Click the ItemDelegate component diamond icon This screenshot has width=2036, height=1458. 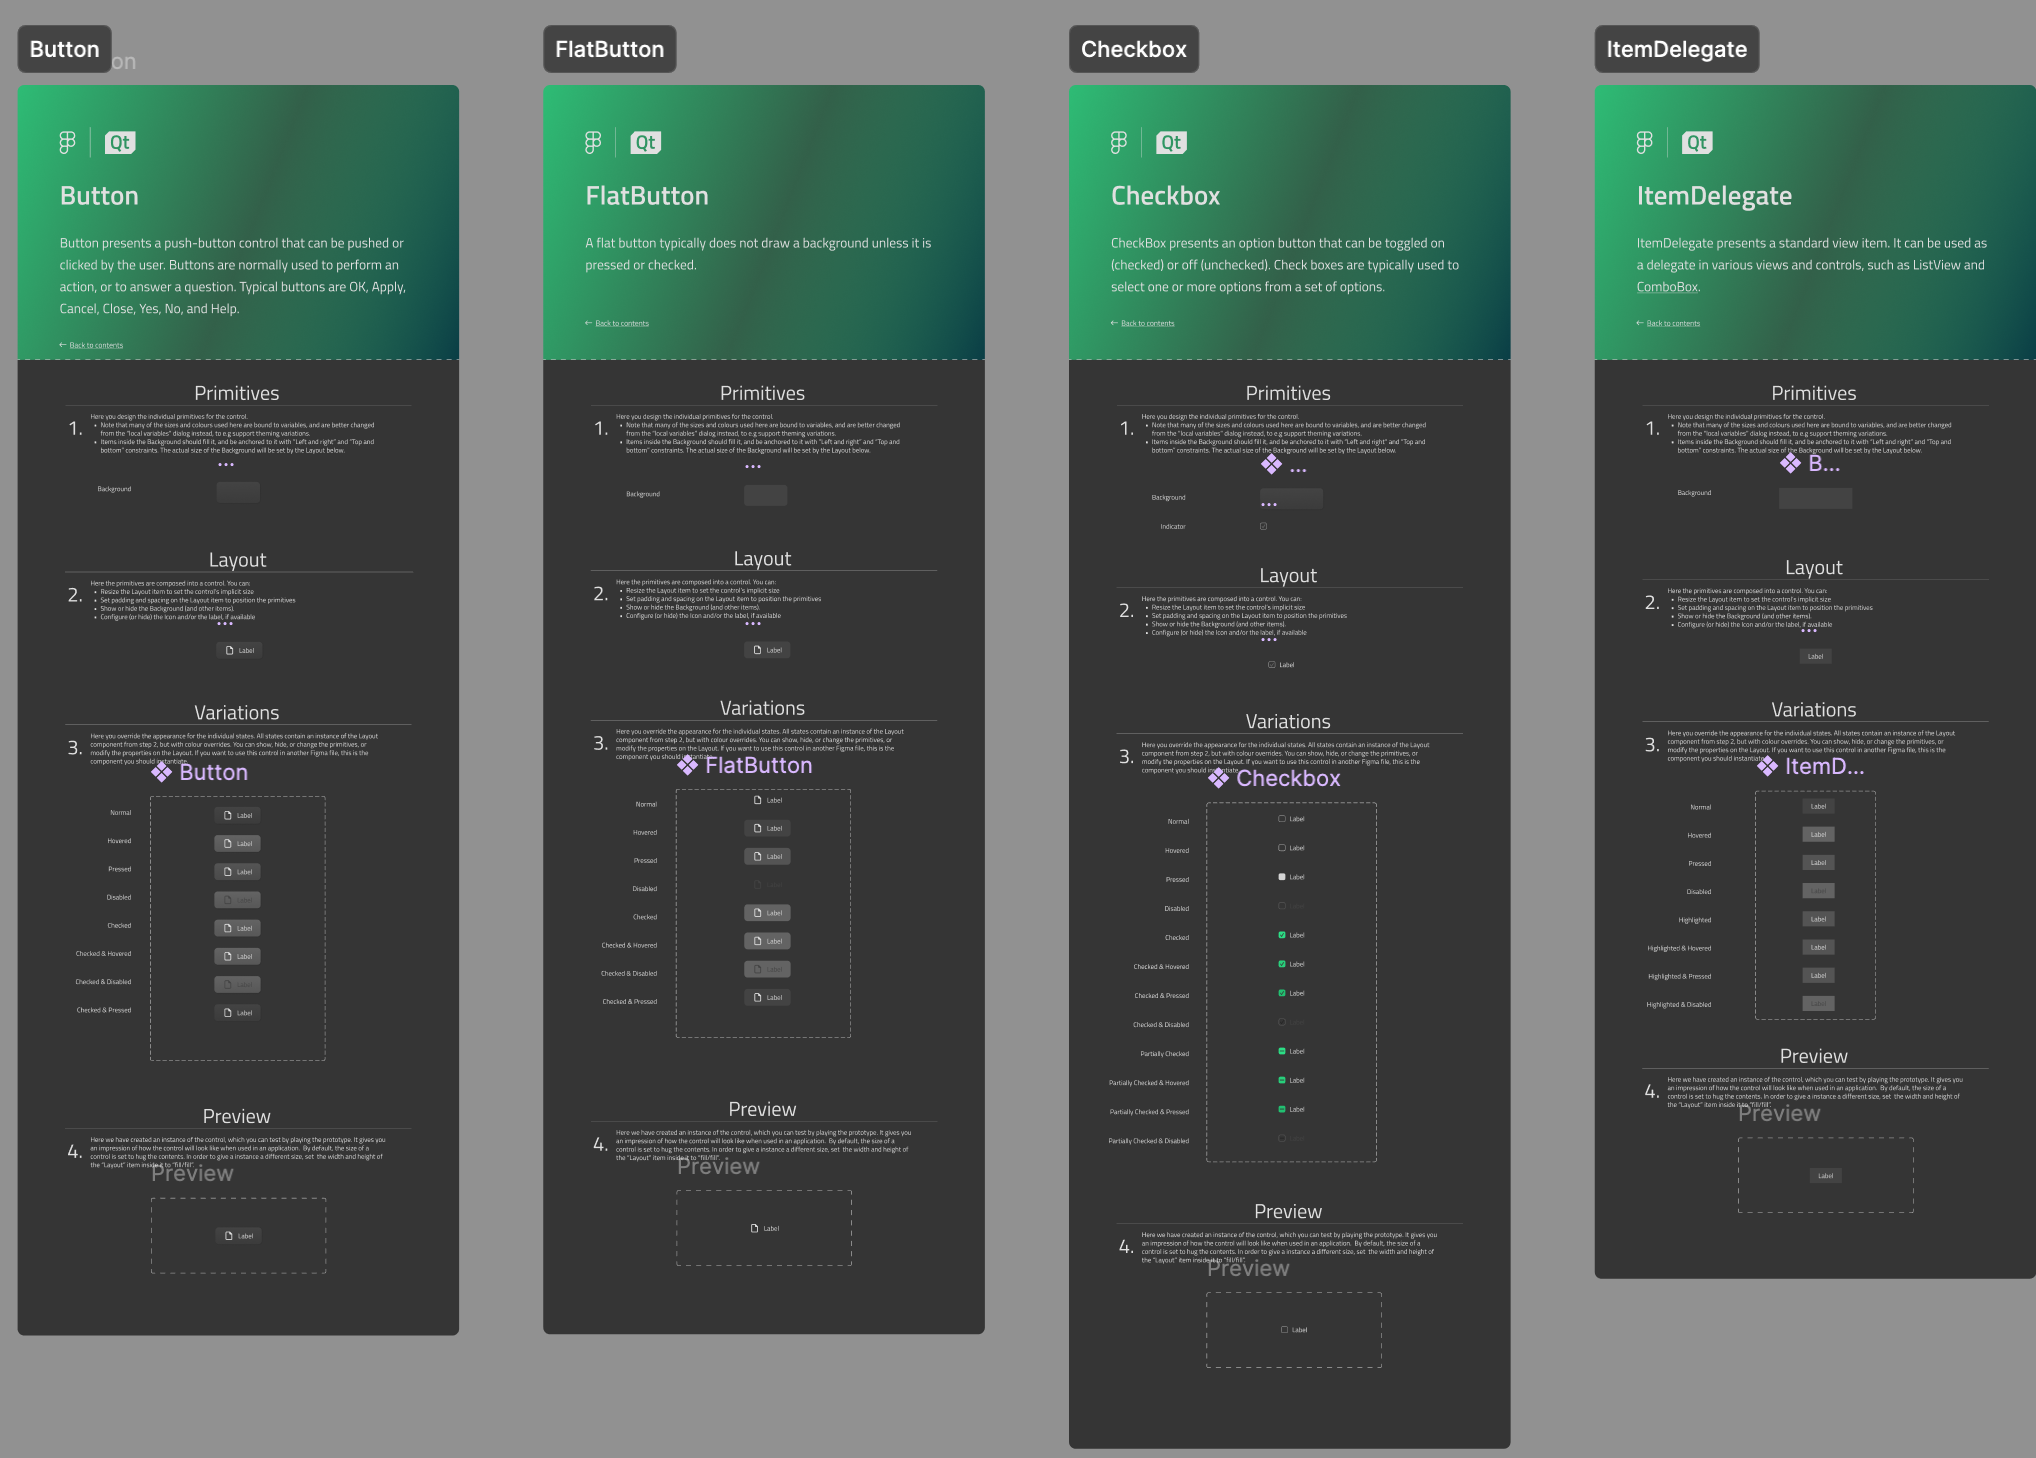tap(1767, 765)
